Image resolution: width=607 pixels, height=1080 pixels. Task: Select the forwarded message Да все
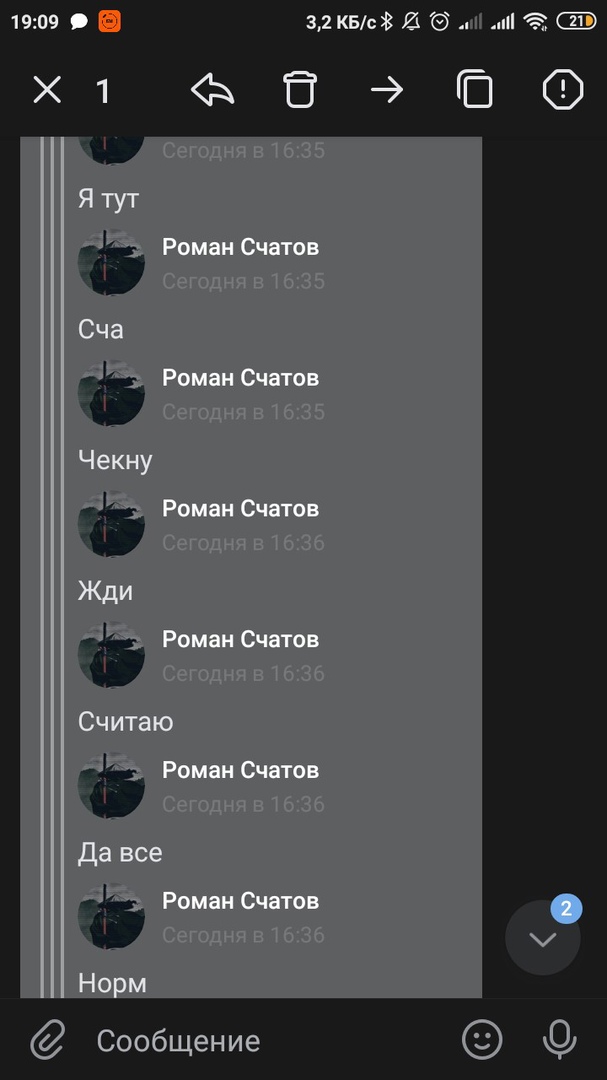[x=120, y=853]
